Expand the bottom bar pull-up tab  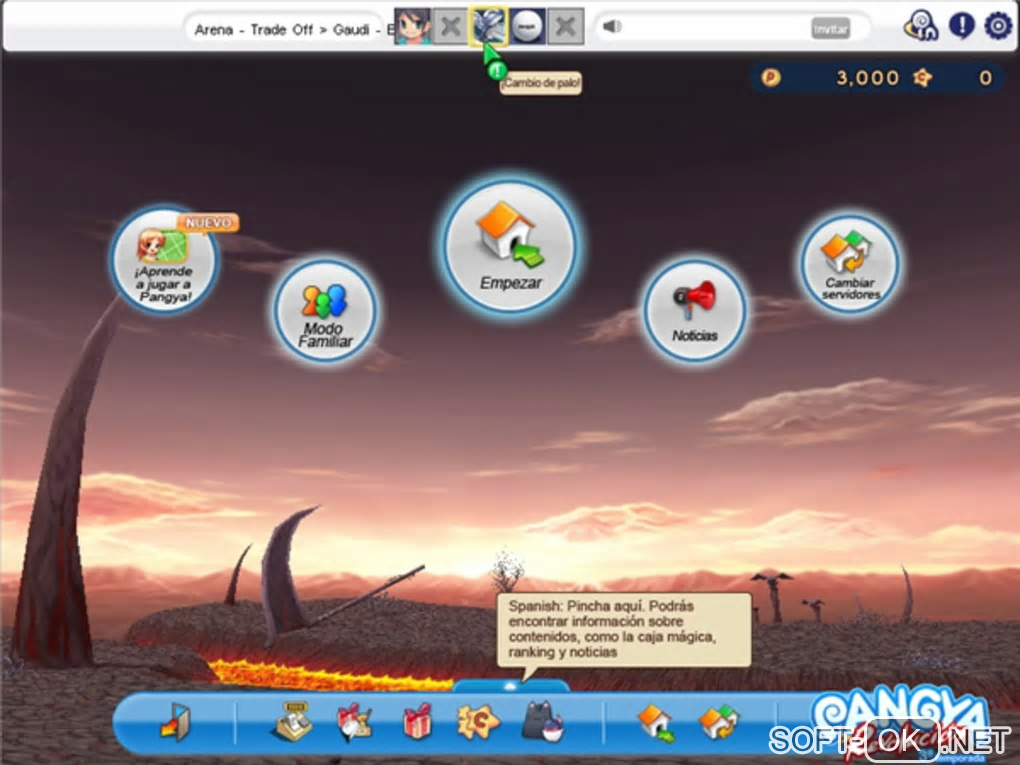(511, 686)
